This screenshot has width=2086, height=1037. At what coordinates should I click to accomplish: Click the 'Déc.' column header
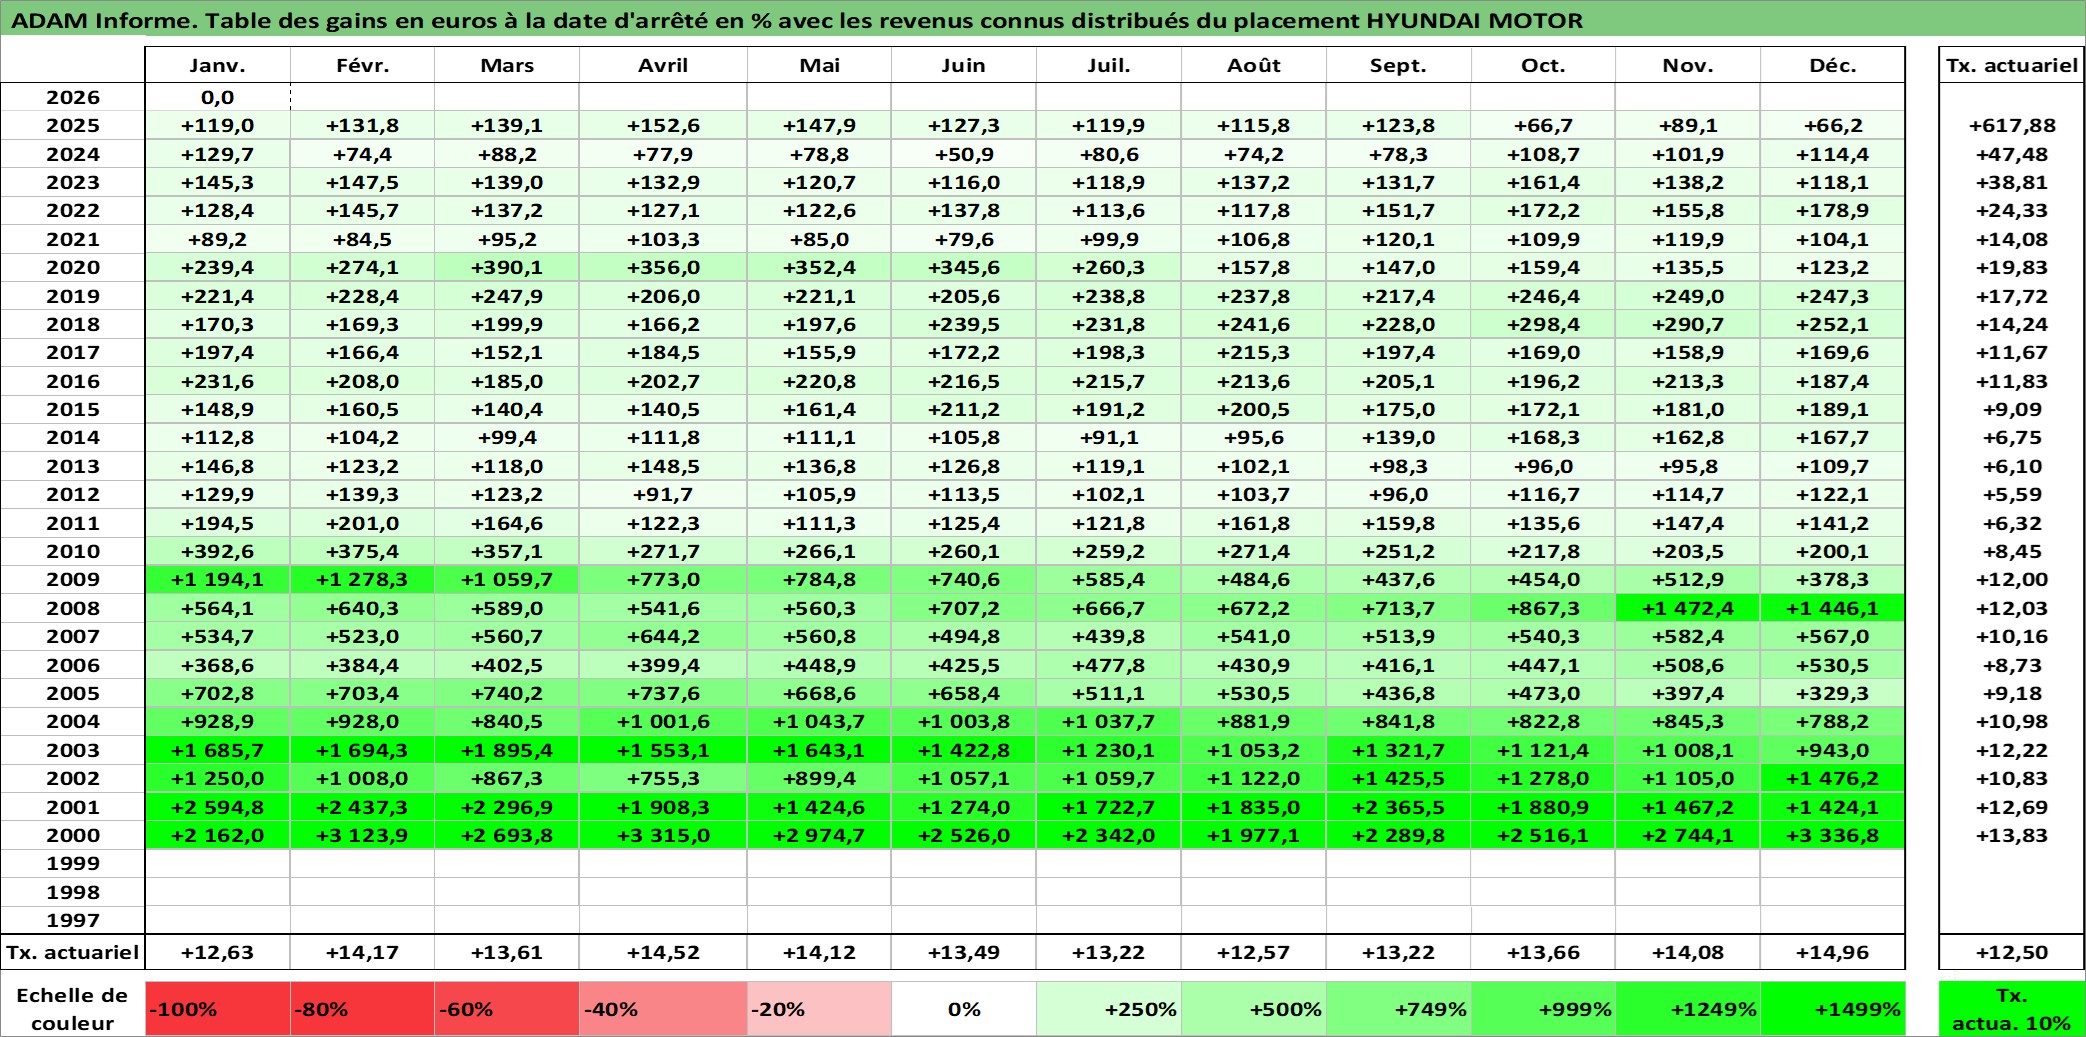1832,65
